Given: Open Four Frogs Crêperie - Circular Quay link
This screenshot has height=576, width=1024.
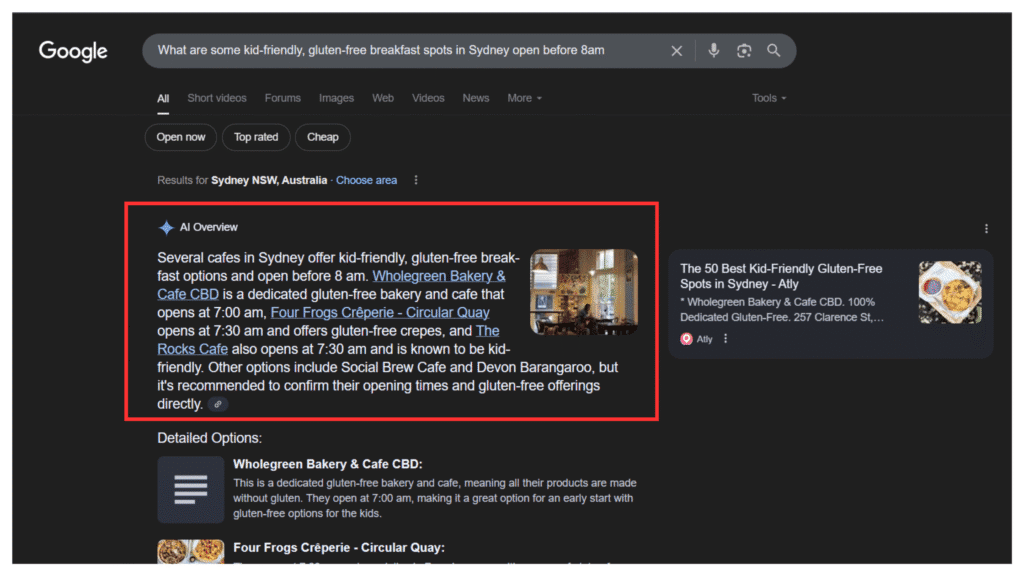Looking at the screenshot, I should pyautogui.click(x=380, y=313).
